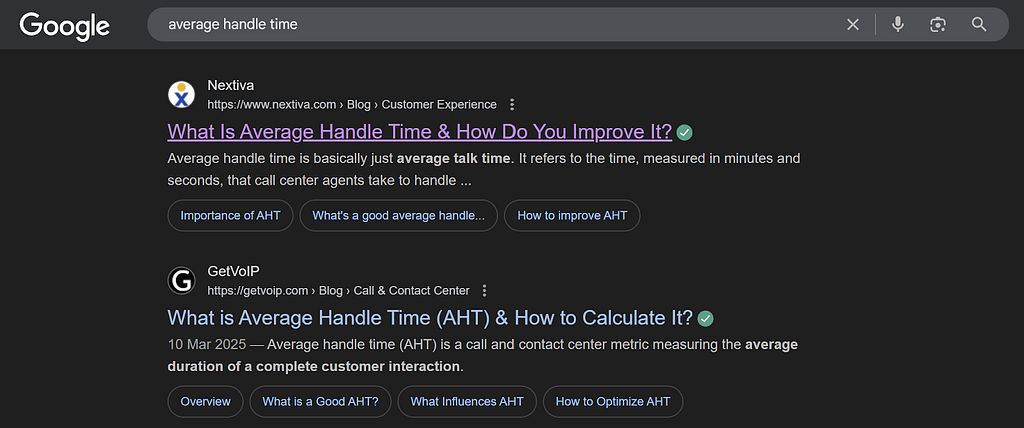Viewport: 1024px width, 428px height.
Task: Click green verified badge beside GetVoIP title
Action: 706,319
